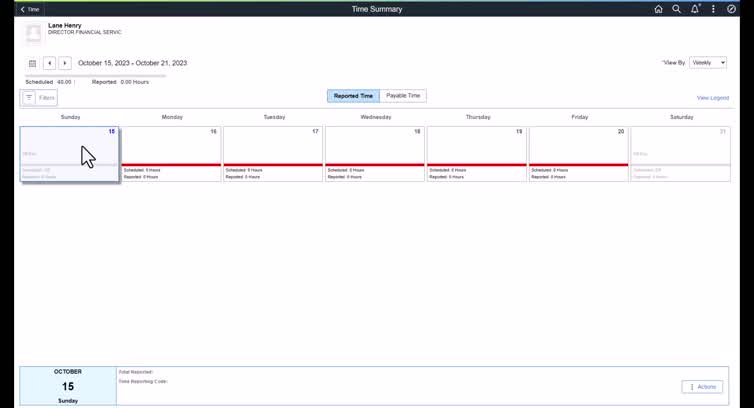
Task: Open the Filters button
Action: (x=39, y=98)
